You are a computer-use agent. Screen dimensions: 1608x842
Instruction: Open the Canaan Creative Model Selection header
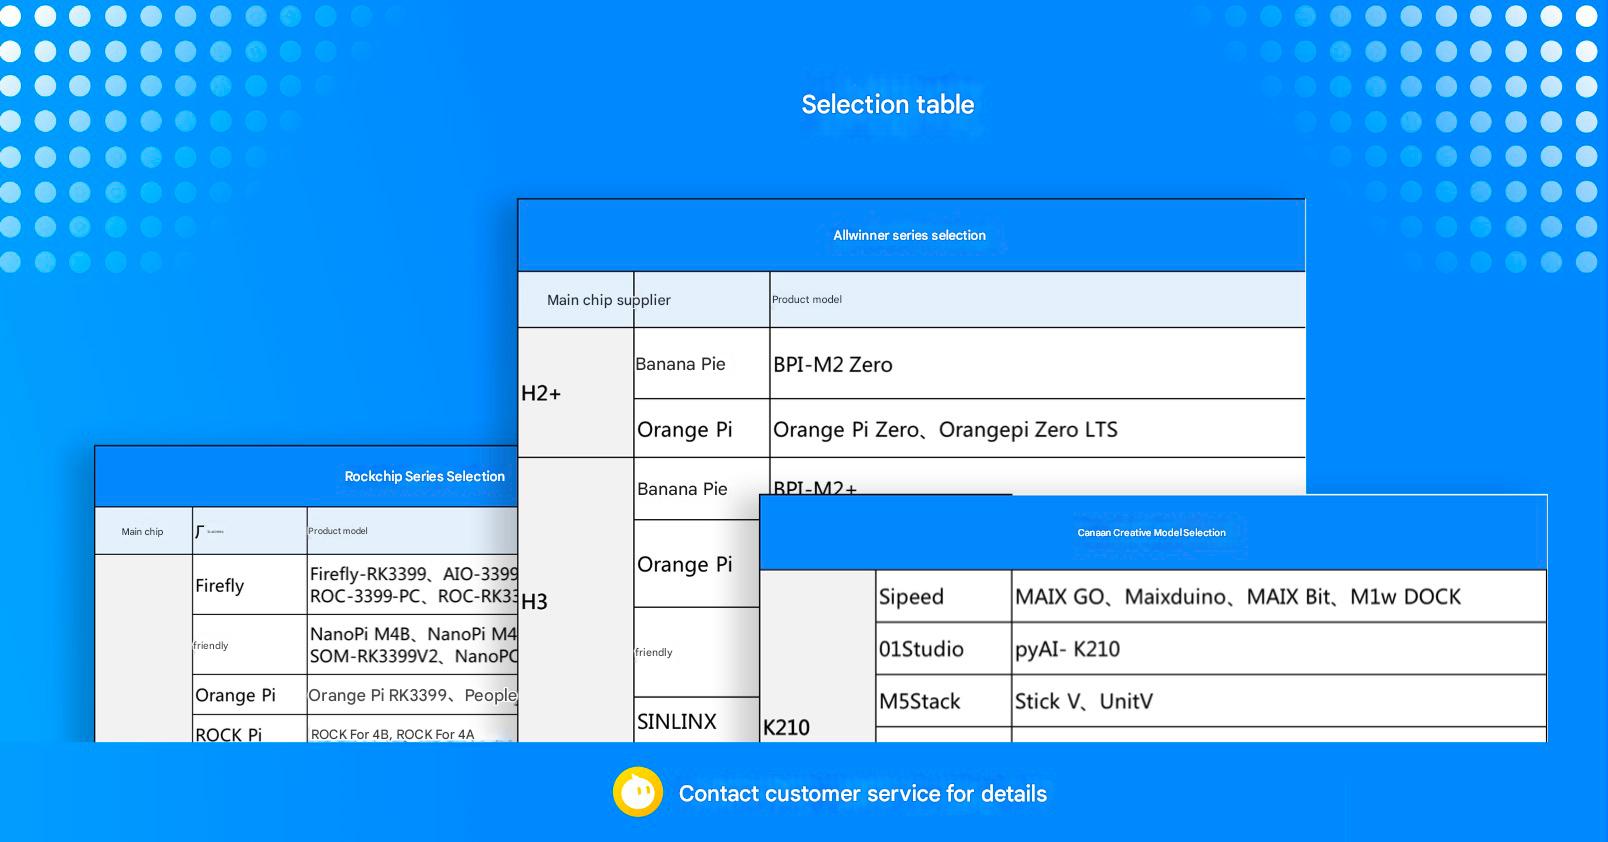(x=1151, y=533)
